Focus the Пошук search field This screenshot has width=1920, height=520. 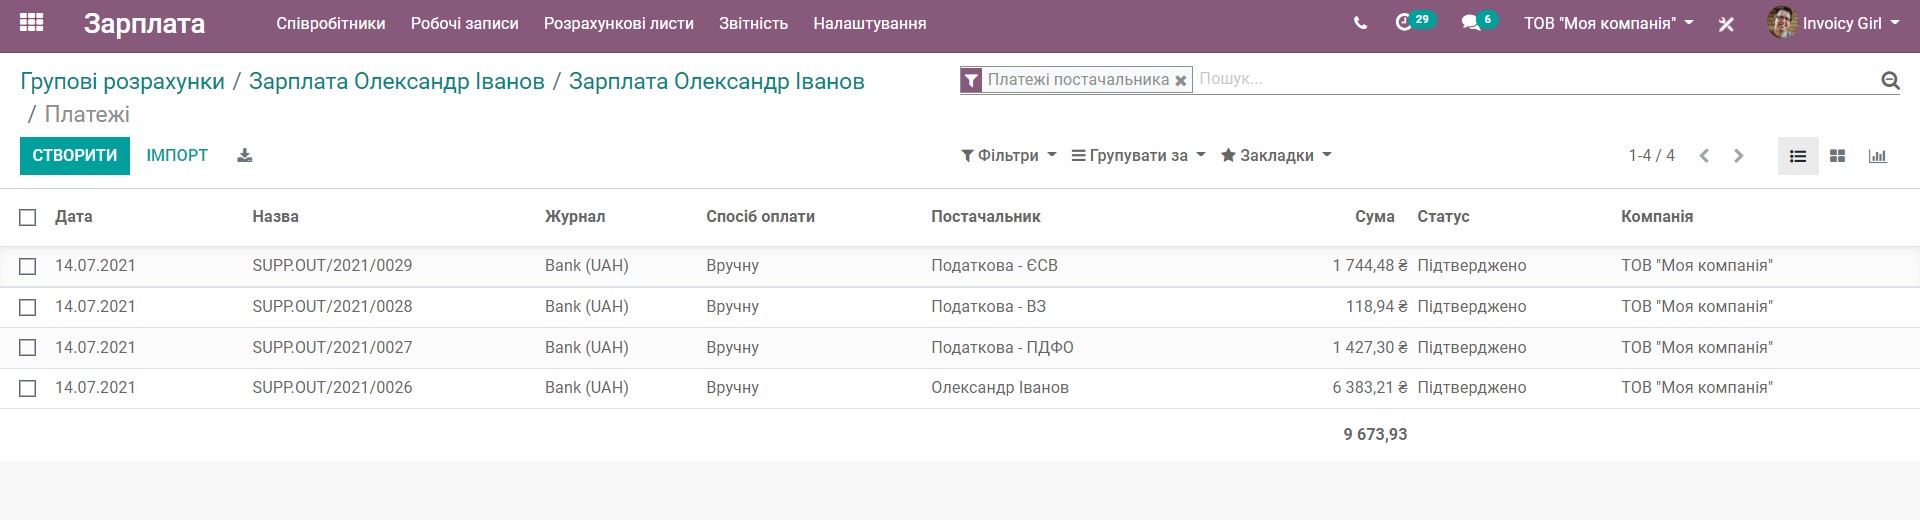1535,79
